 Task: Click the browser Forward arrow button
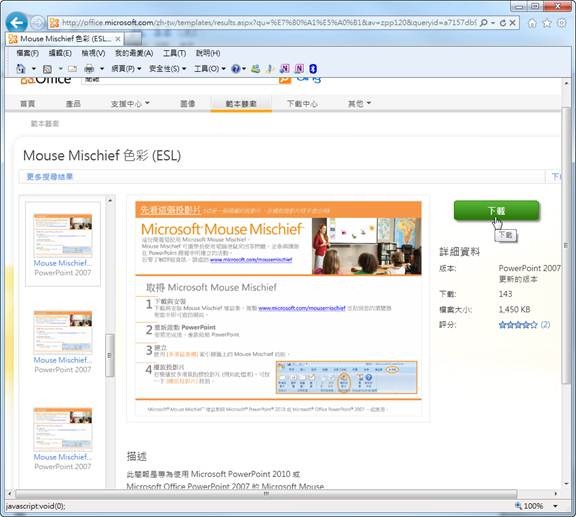[x=37, y=23]
